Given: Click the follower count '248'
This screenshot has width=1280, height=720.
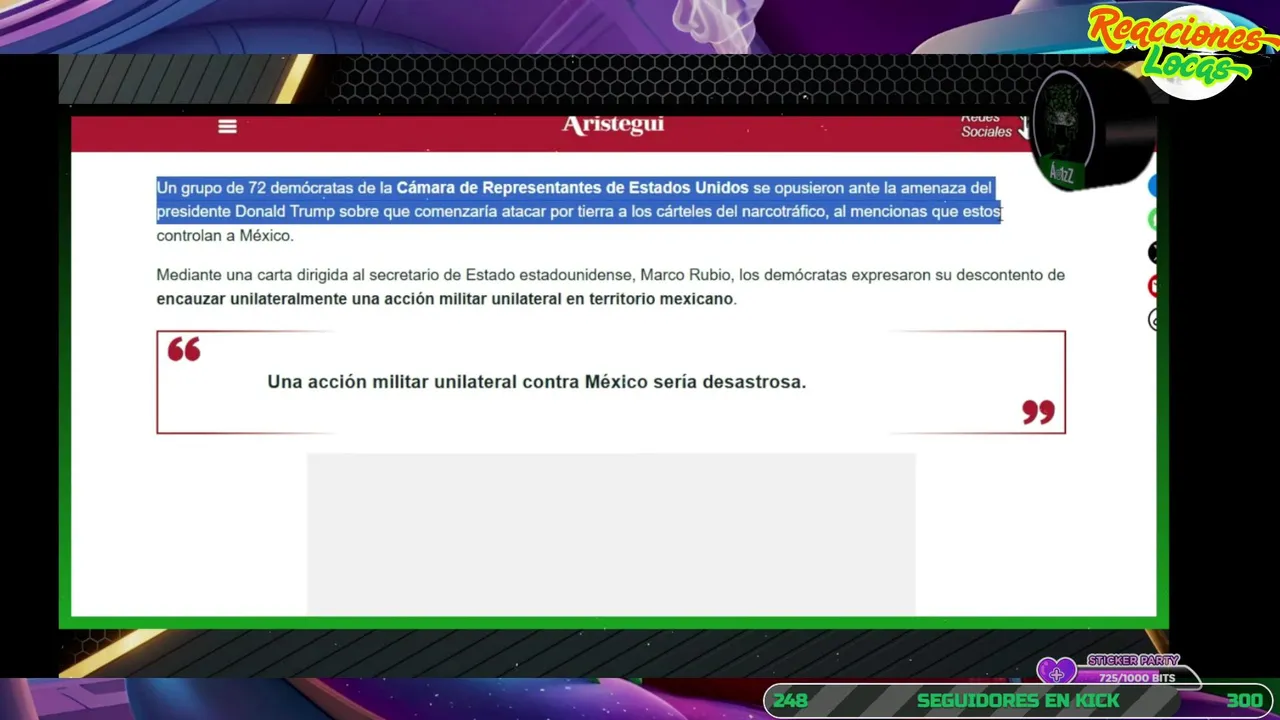Looking at the screenshot, I should point(790,701).
